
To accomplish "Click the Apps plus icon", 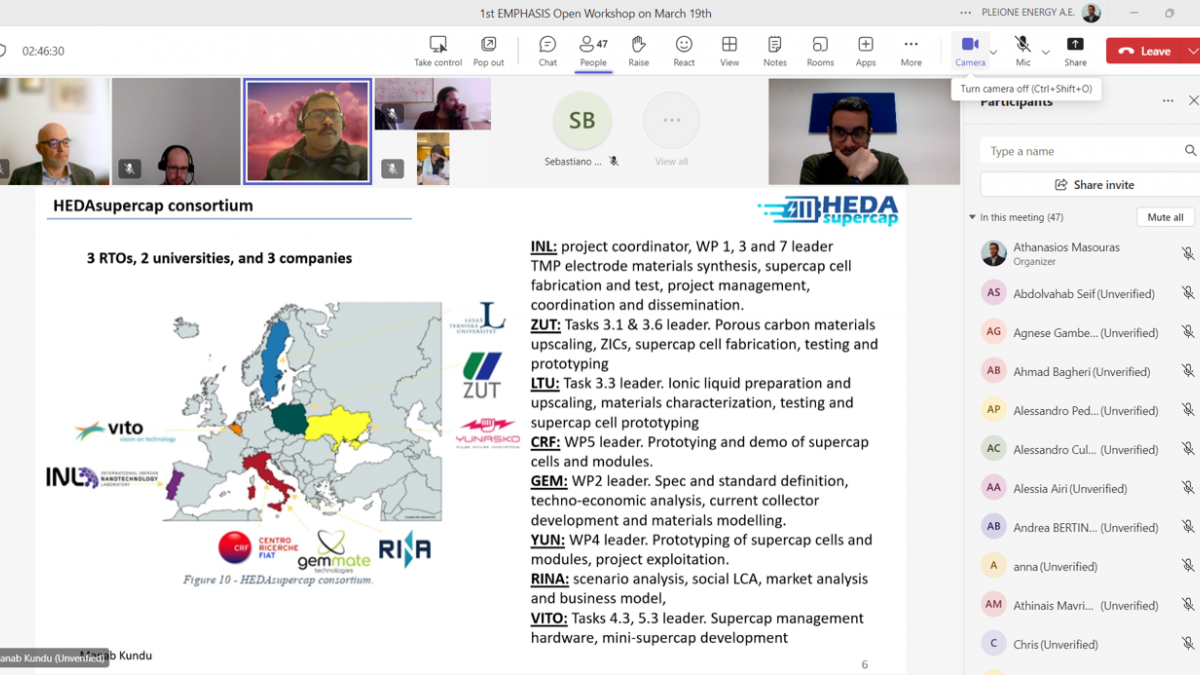I will pyautogui.click(x=865, y=50).
